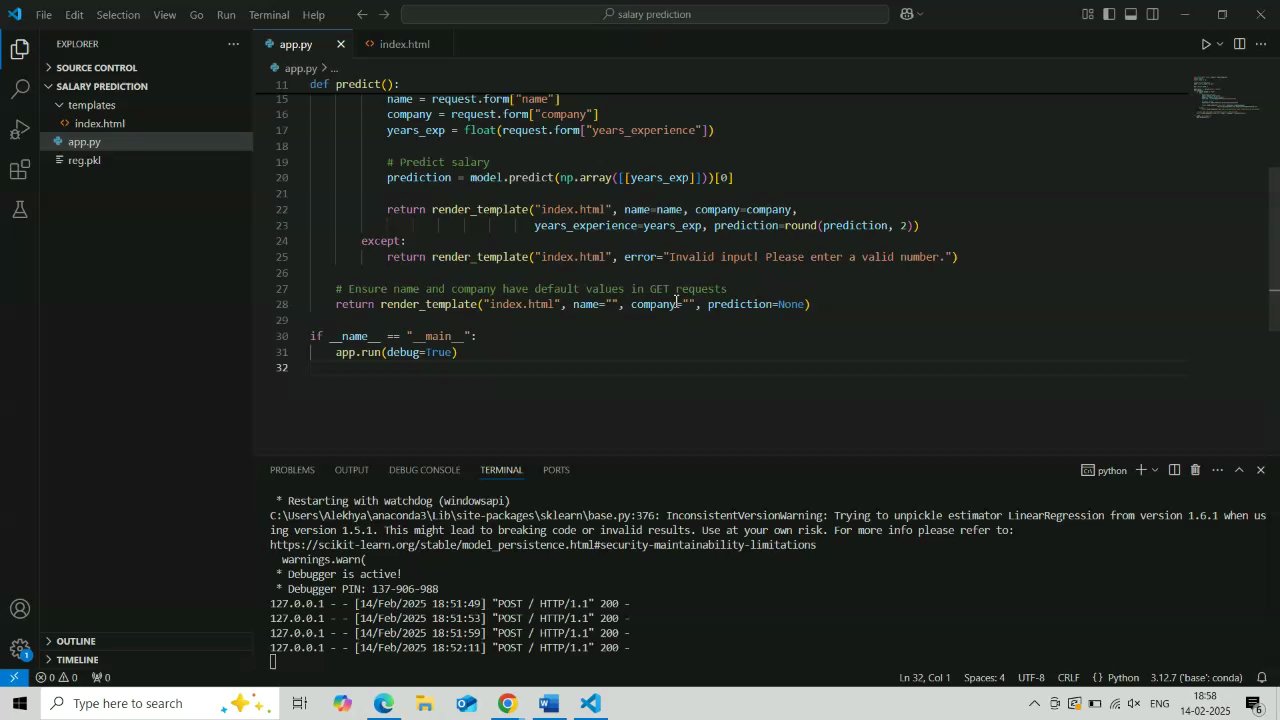Screen dimensions: 1280x720
Task: Close the terminal panel
Action: coord(1261,470)
